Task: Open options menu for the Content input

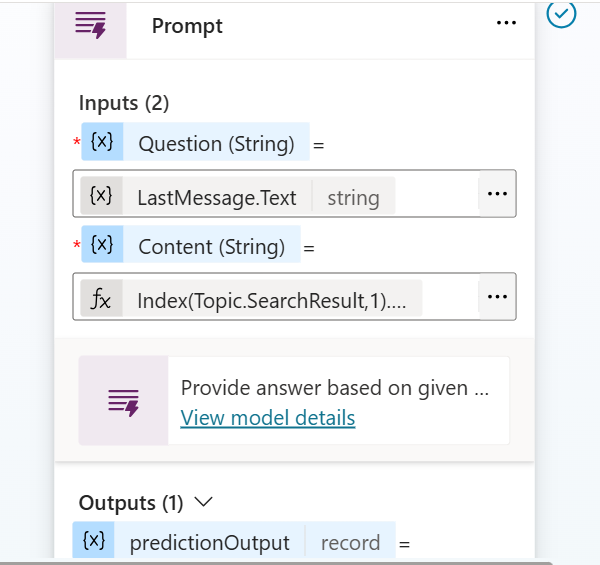Action: pos(497,296)
